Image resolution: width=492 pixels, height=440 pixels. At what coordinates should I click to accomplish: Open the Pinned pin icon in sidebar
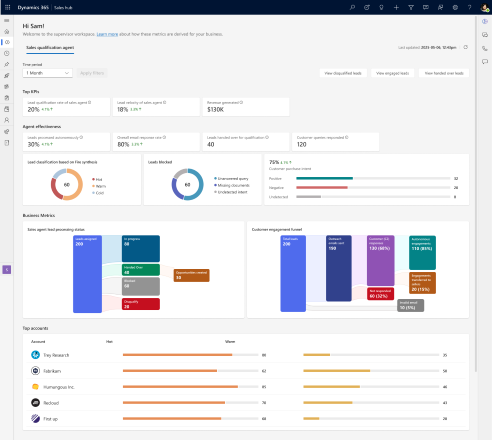point(7,64)
